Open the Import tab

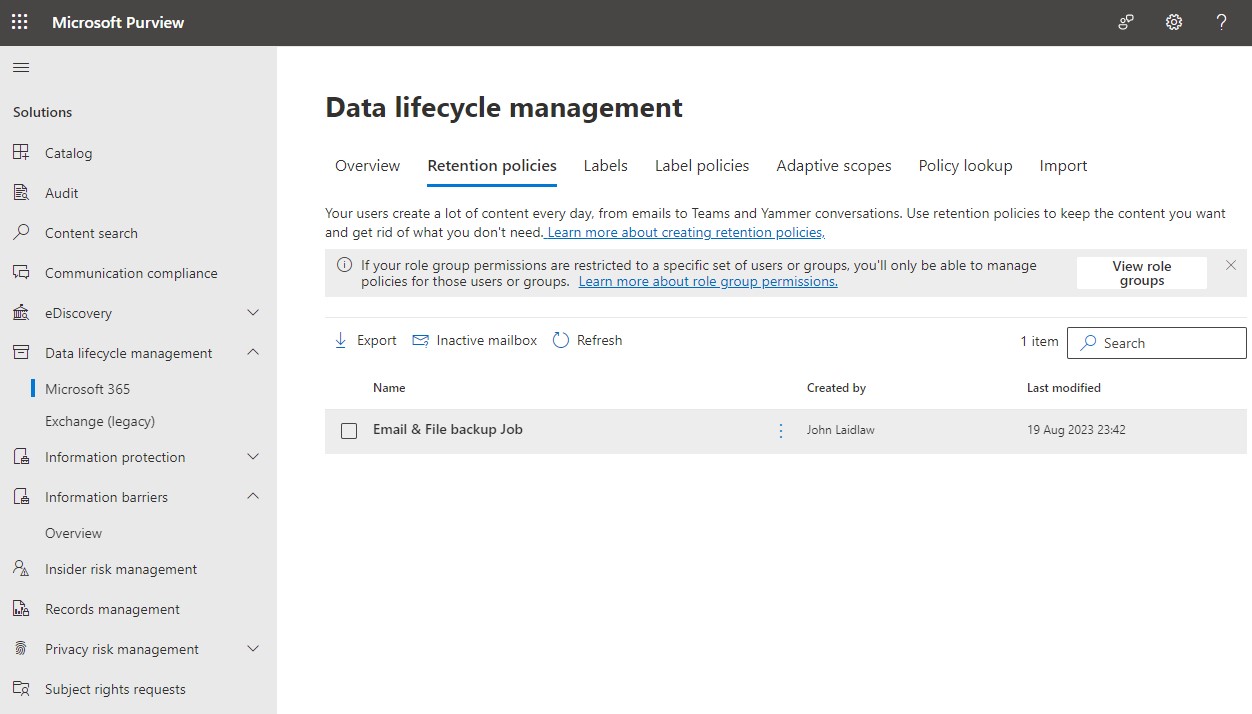[x=1063, y=166]
